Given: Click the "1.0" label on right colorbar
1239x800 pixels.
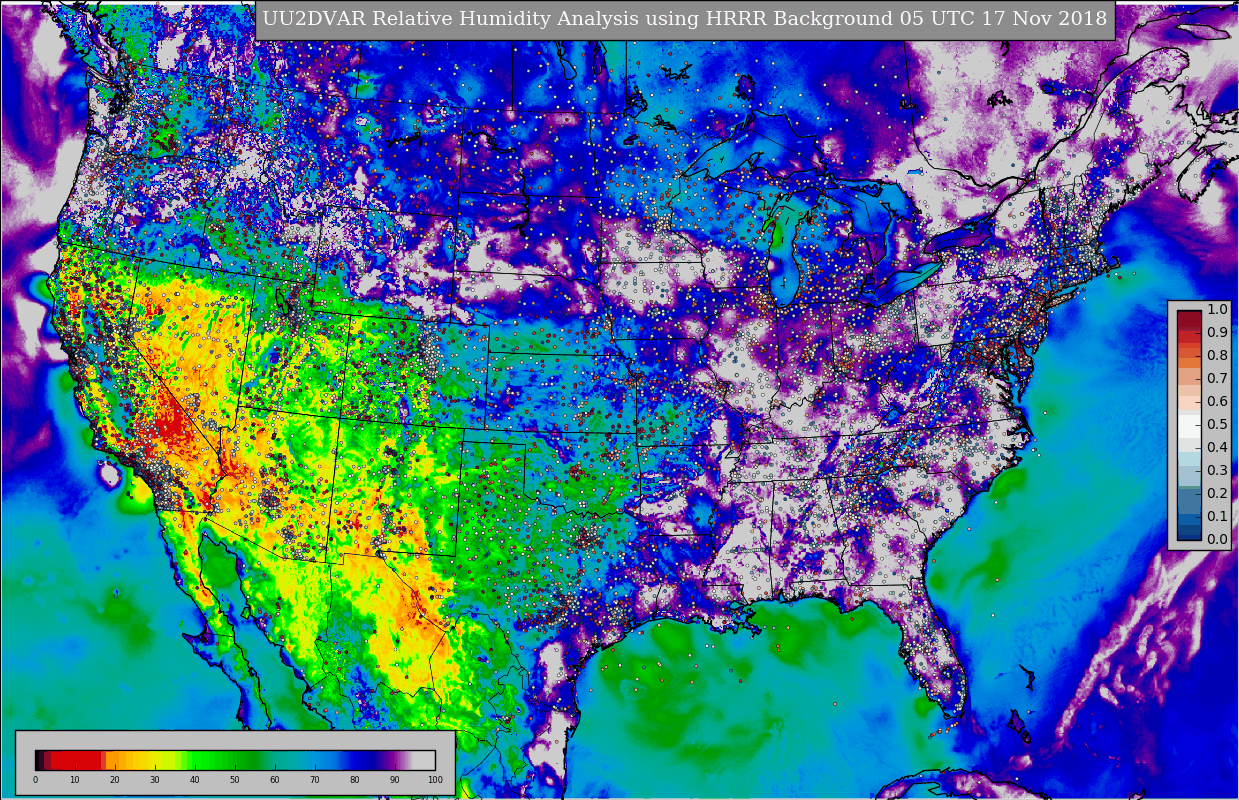Looking at the screenshot, I should [x=1217, y=309].
